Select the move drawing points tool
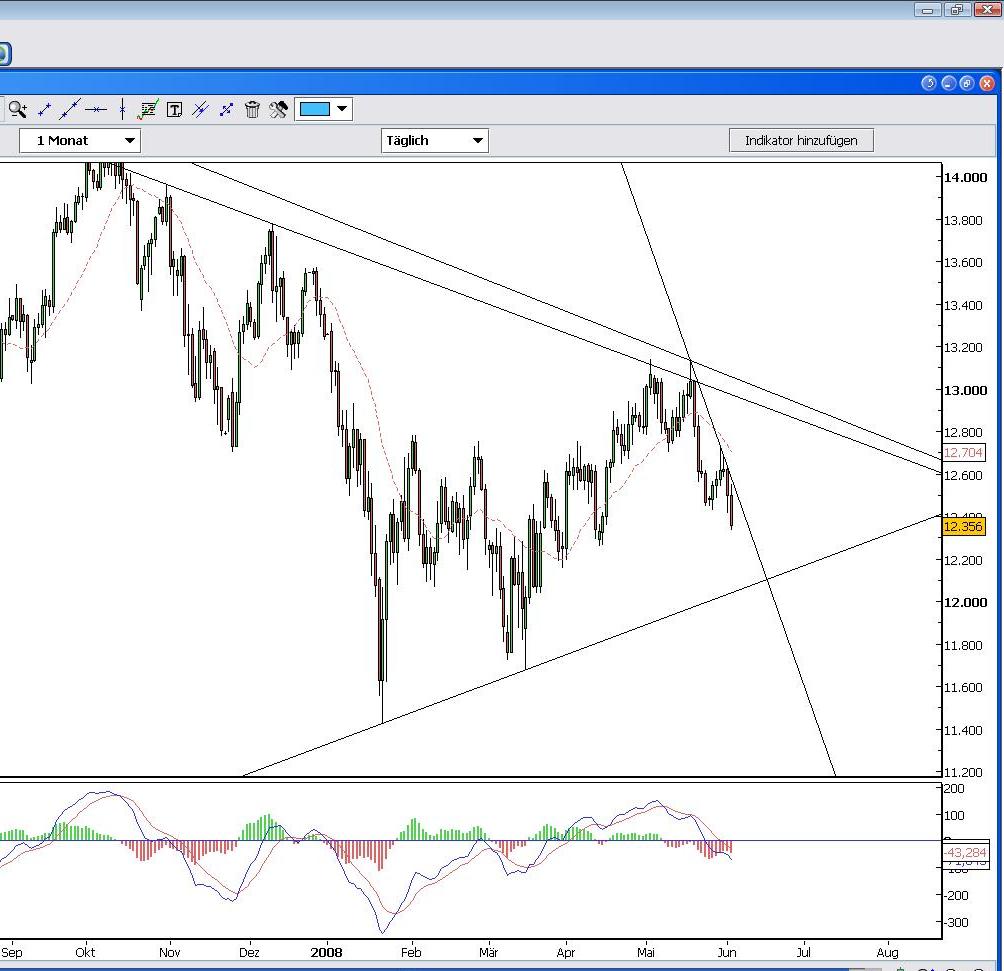1004x971 pixels. tap(226, 110)
